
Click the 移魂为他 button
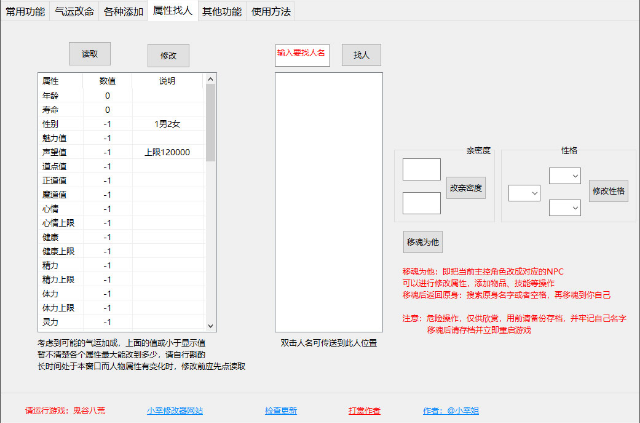(x=423, y=242)
